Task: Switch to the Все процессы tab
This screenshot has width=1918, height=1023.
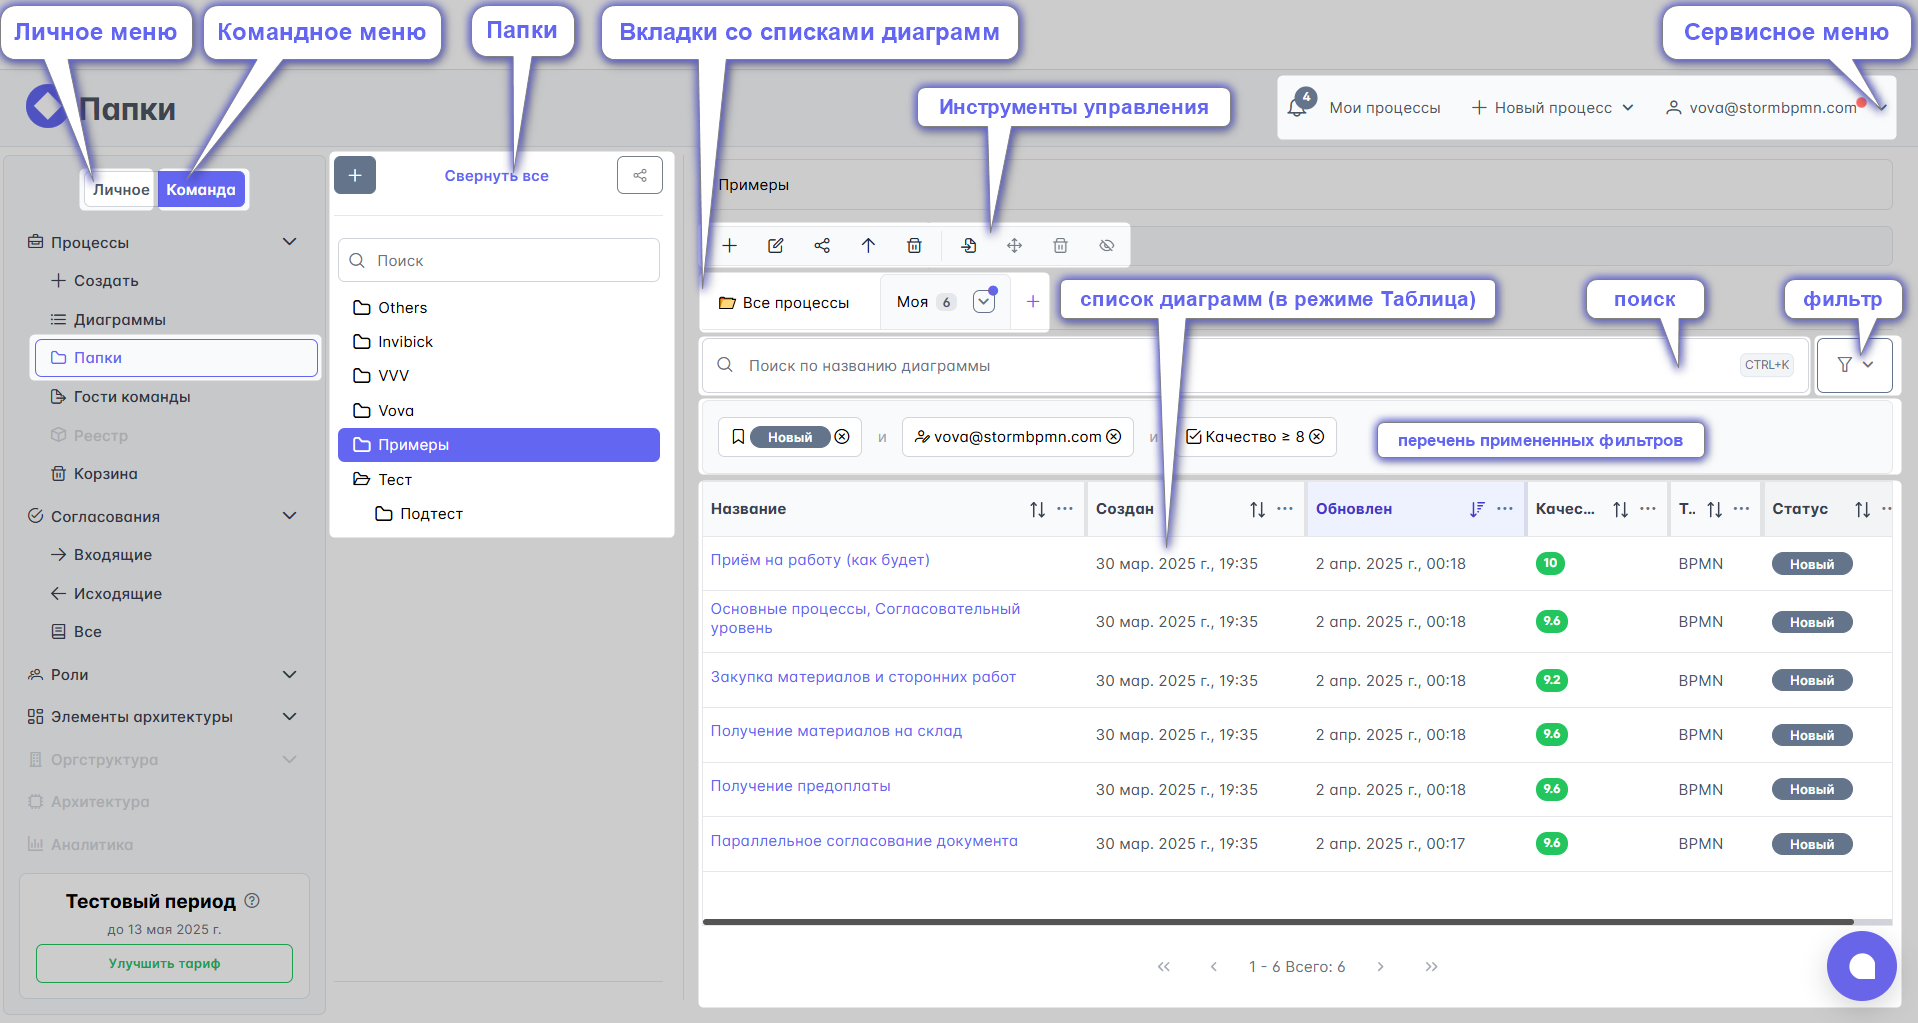Action: 784,302
